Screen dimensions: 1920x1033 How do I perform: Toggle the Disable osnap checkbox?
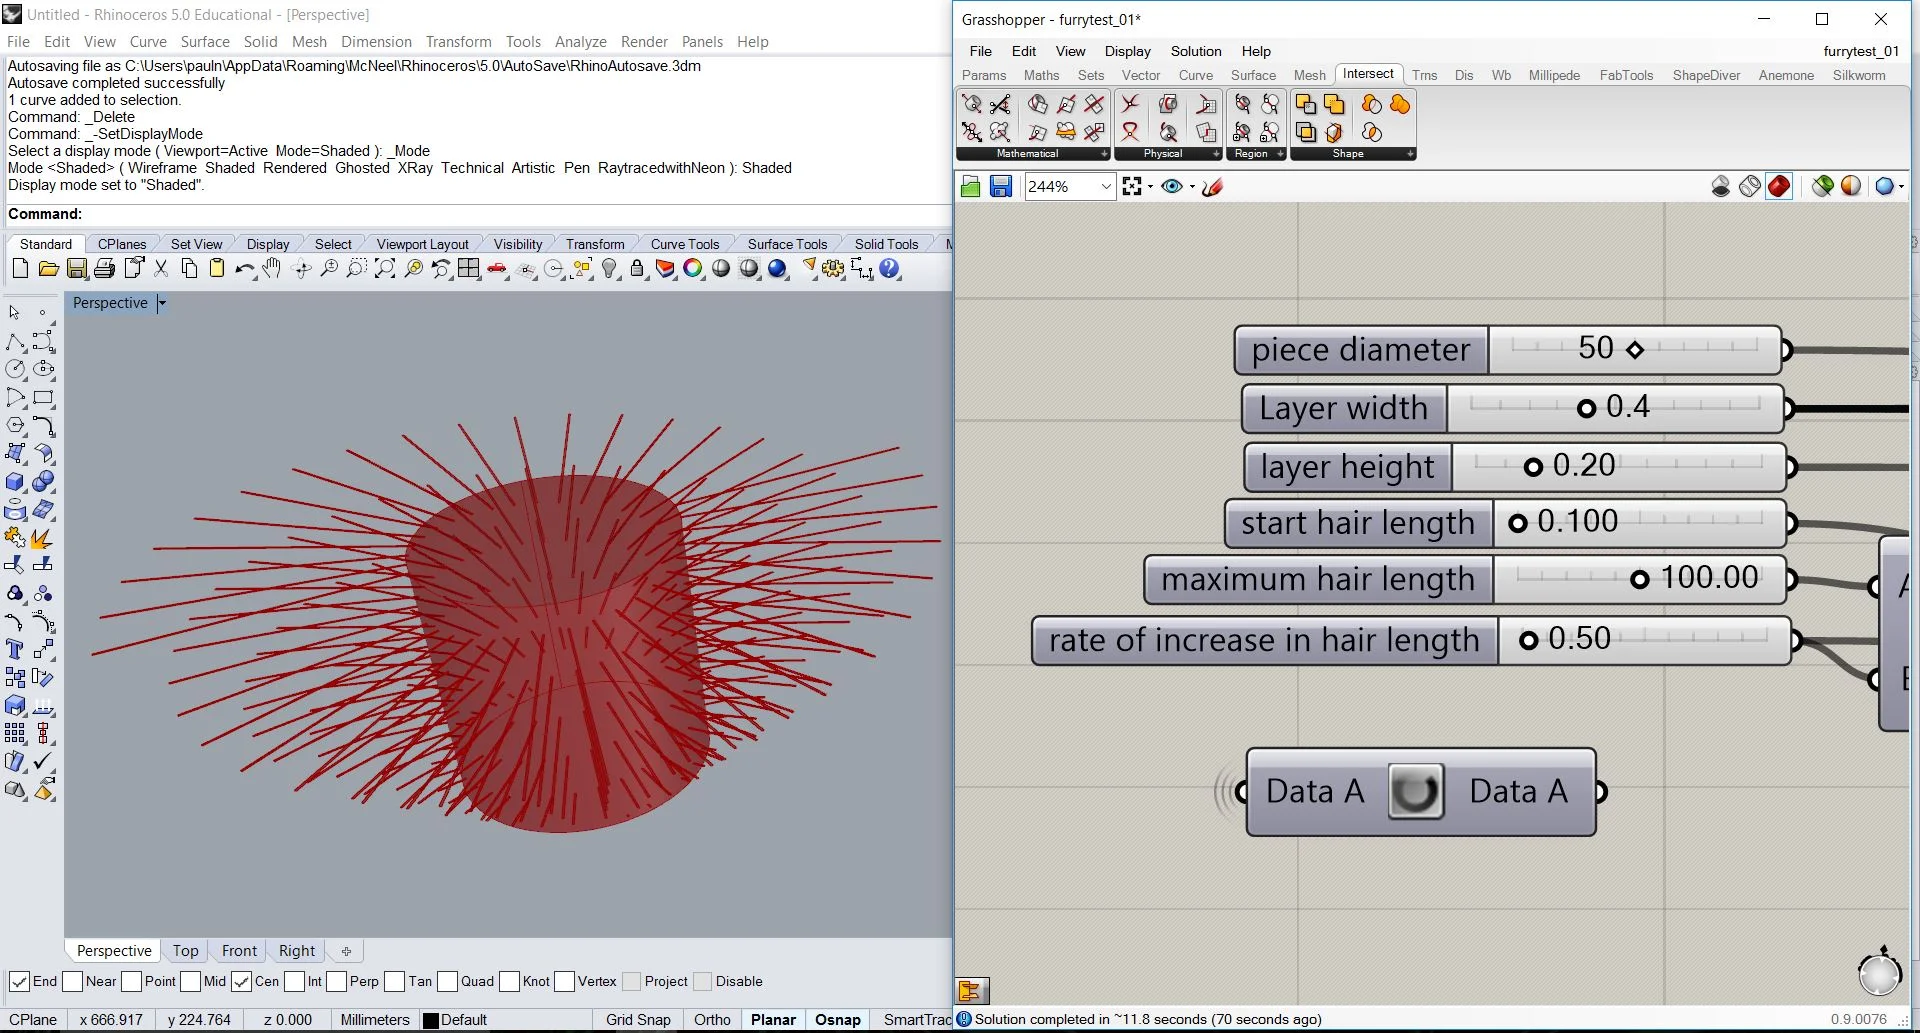point(702,982)
